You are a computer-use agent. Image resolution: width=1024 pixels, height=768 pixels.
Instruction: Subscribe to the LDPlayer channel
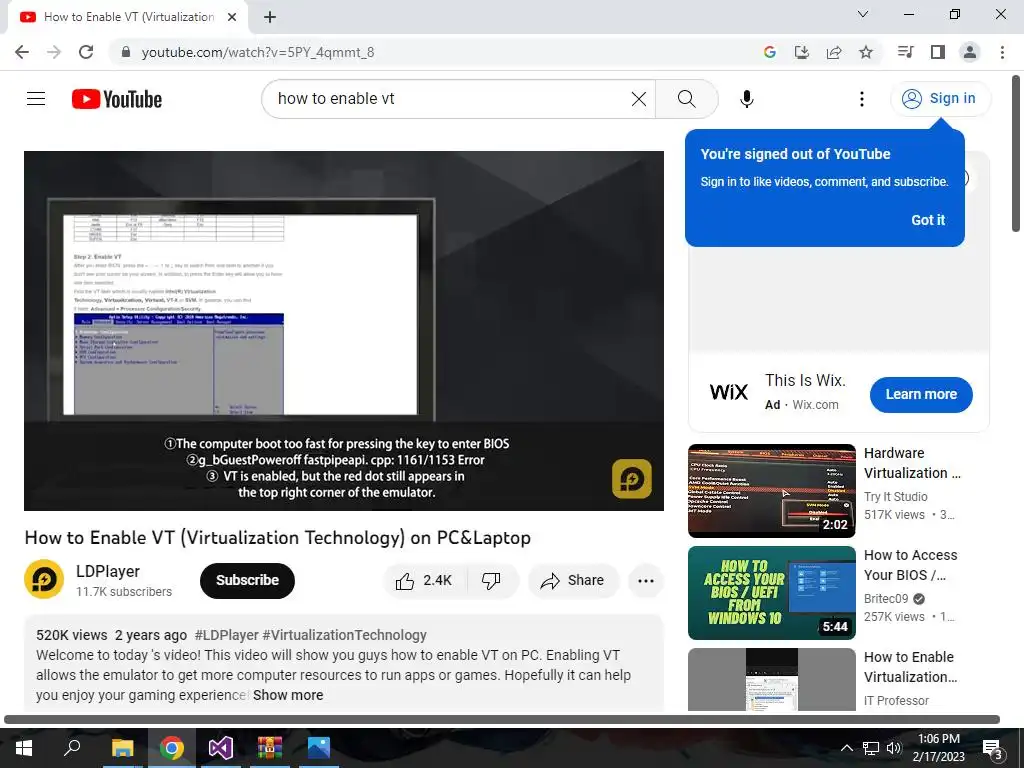point(247,580)
